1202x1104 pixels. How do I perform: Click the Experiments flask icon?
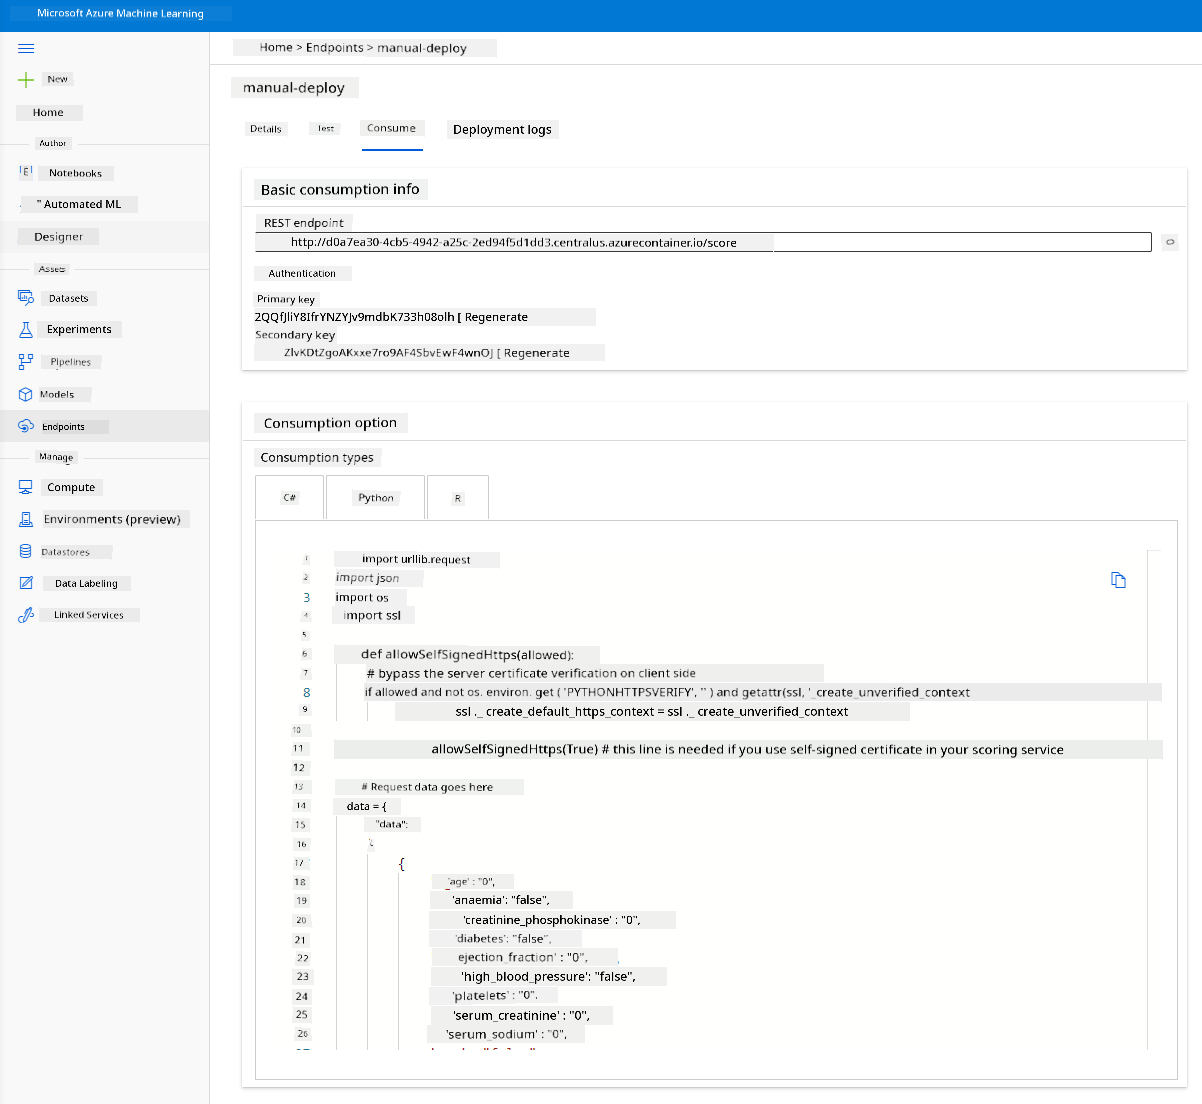pyautogui.click(x=26, y=329)
